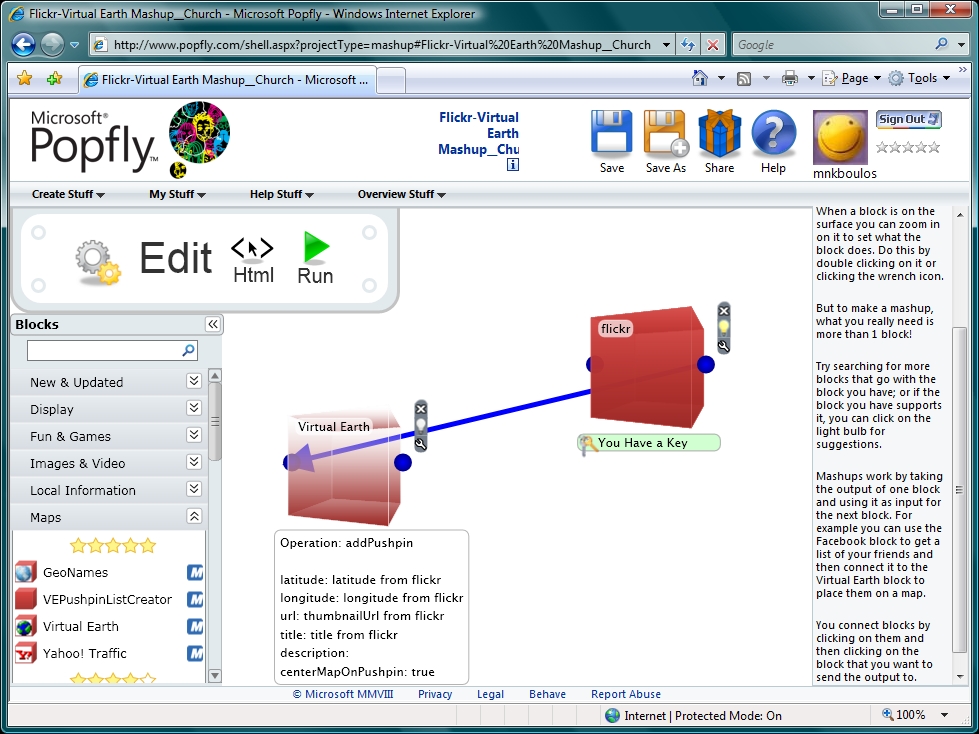Image resolution: width=979 pixels, height=734 pixels.
Task: Click the Save floppy disk icon
Action: (611, 132)
